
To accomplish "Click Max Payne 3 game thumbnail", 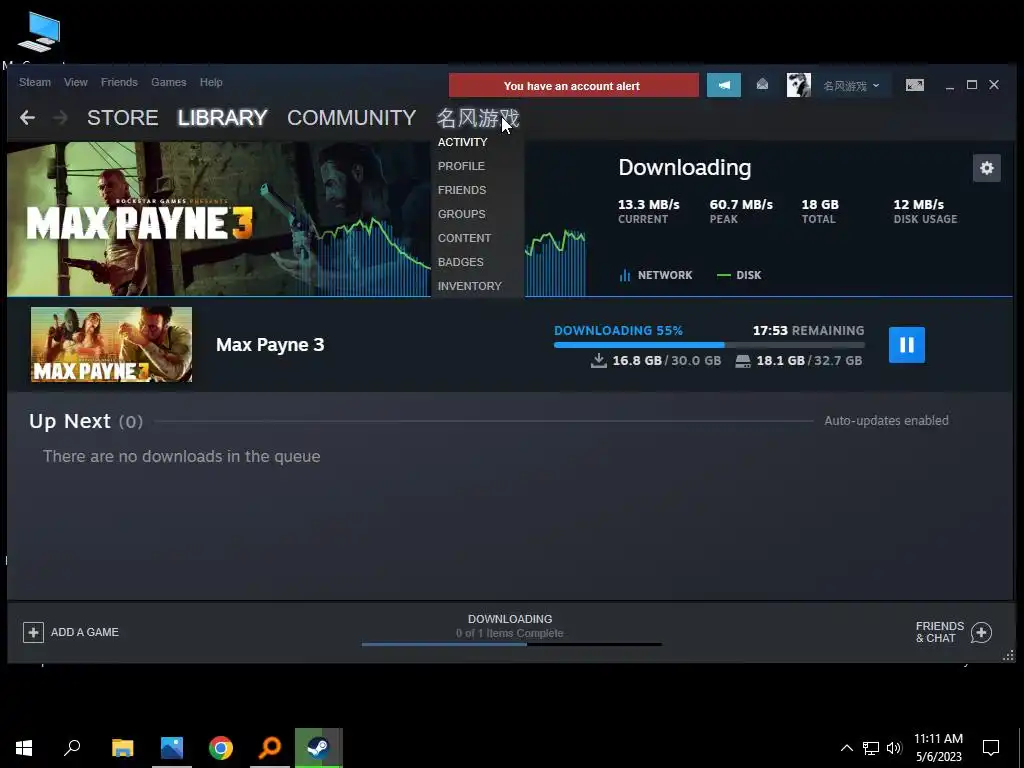I will coord(111,344).
